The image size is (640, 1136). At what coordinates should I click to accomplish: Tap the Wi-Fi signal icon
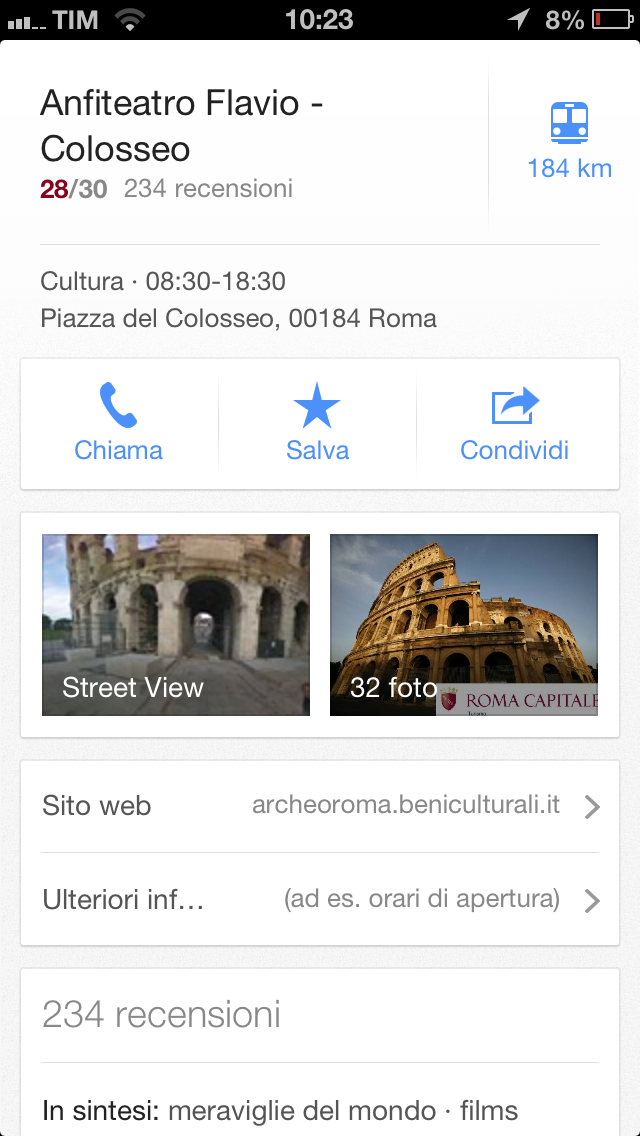(x=129, y=19)
